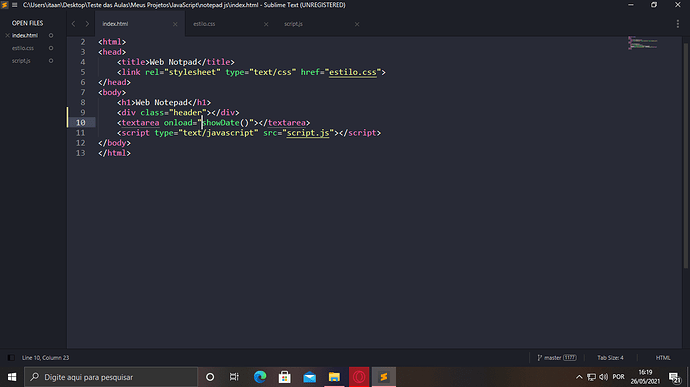This screenshot has width=690, height=387.
Task: Select estilo.css in Open Files sidebar
Action: tap(23, 48)
